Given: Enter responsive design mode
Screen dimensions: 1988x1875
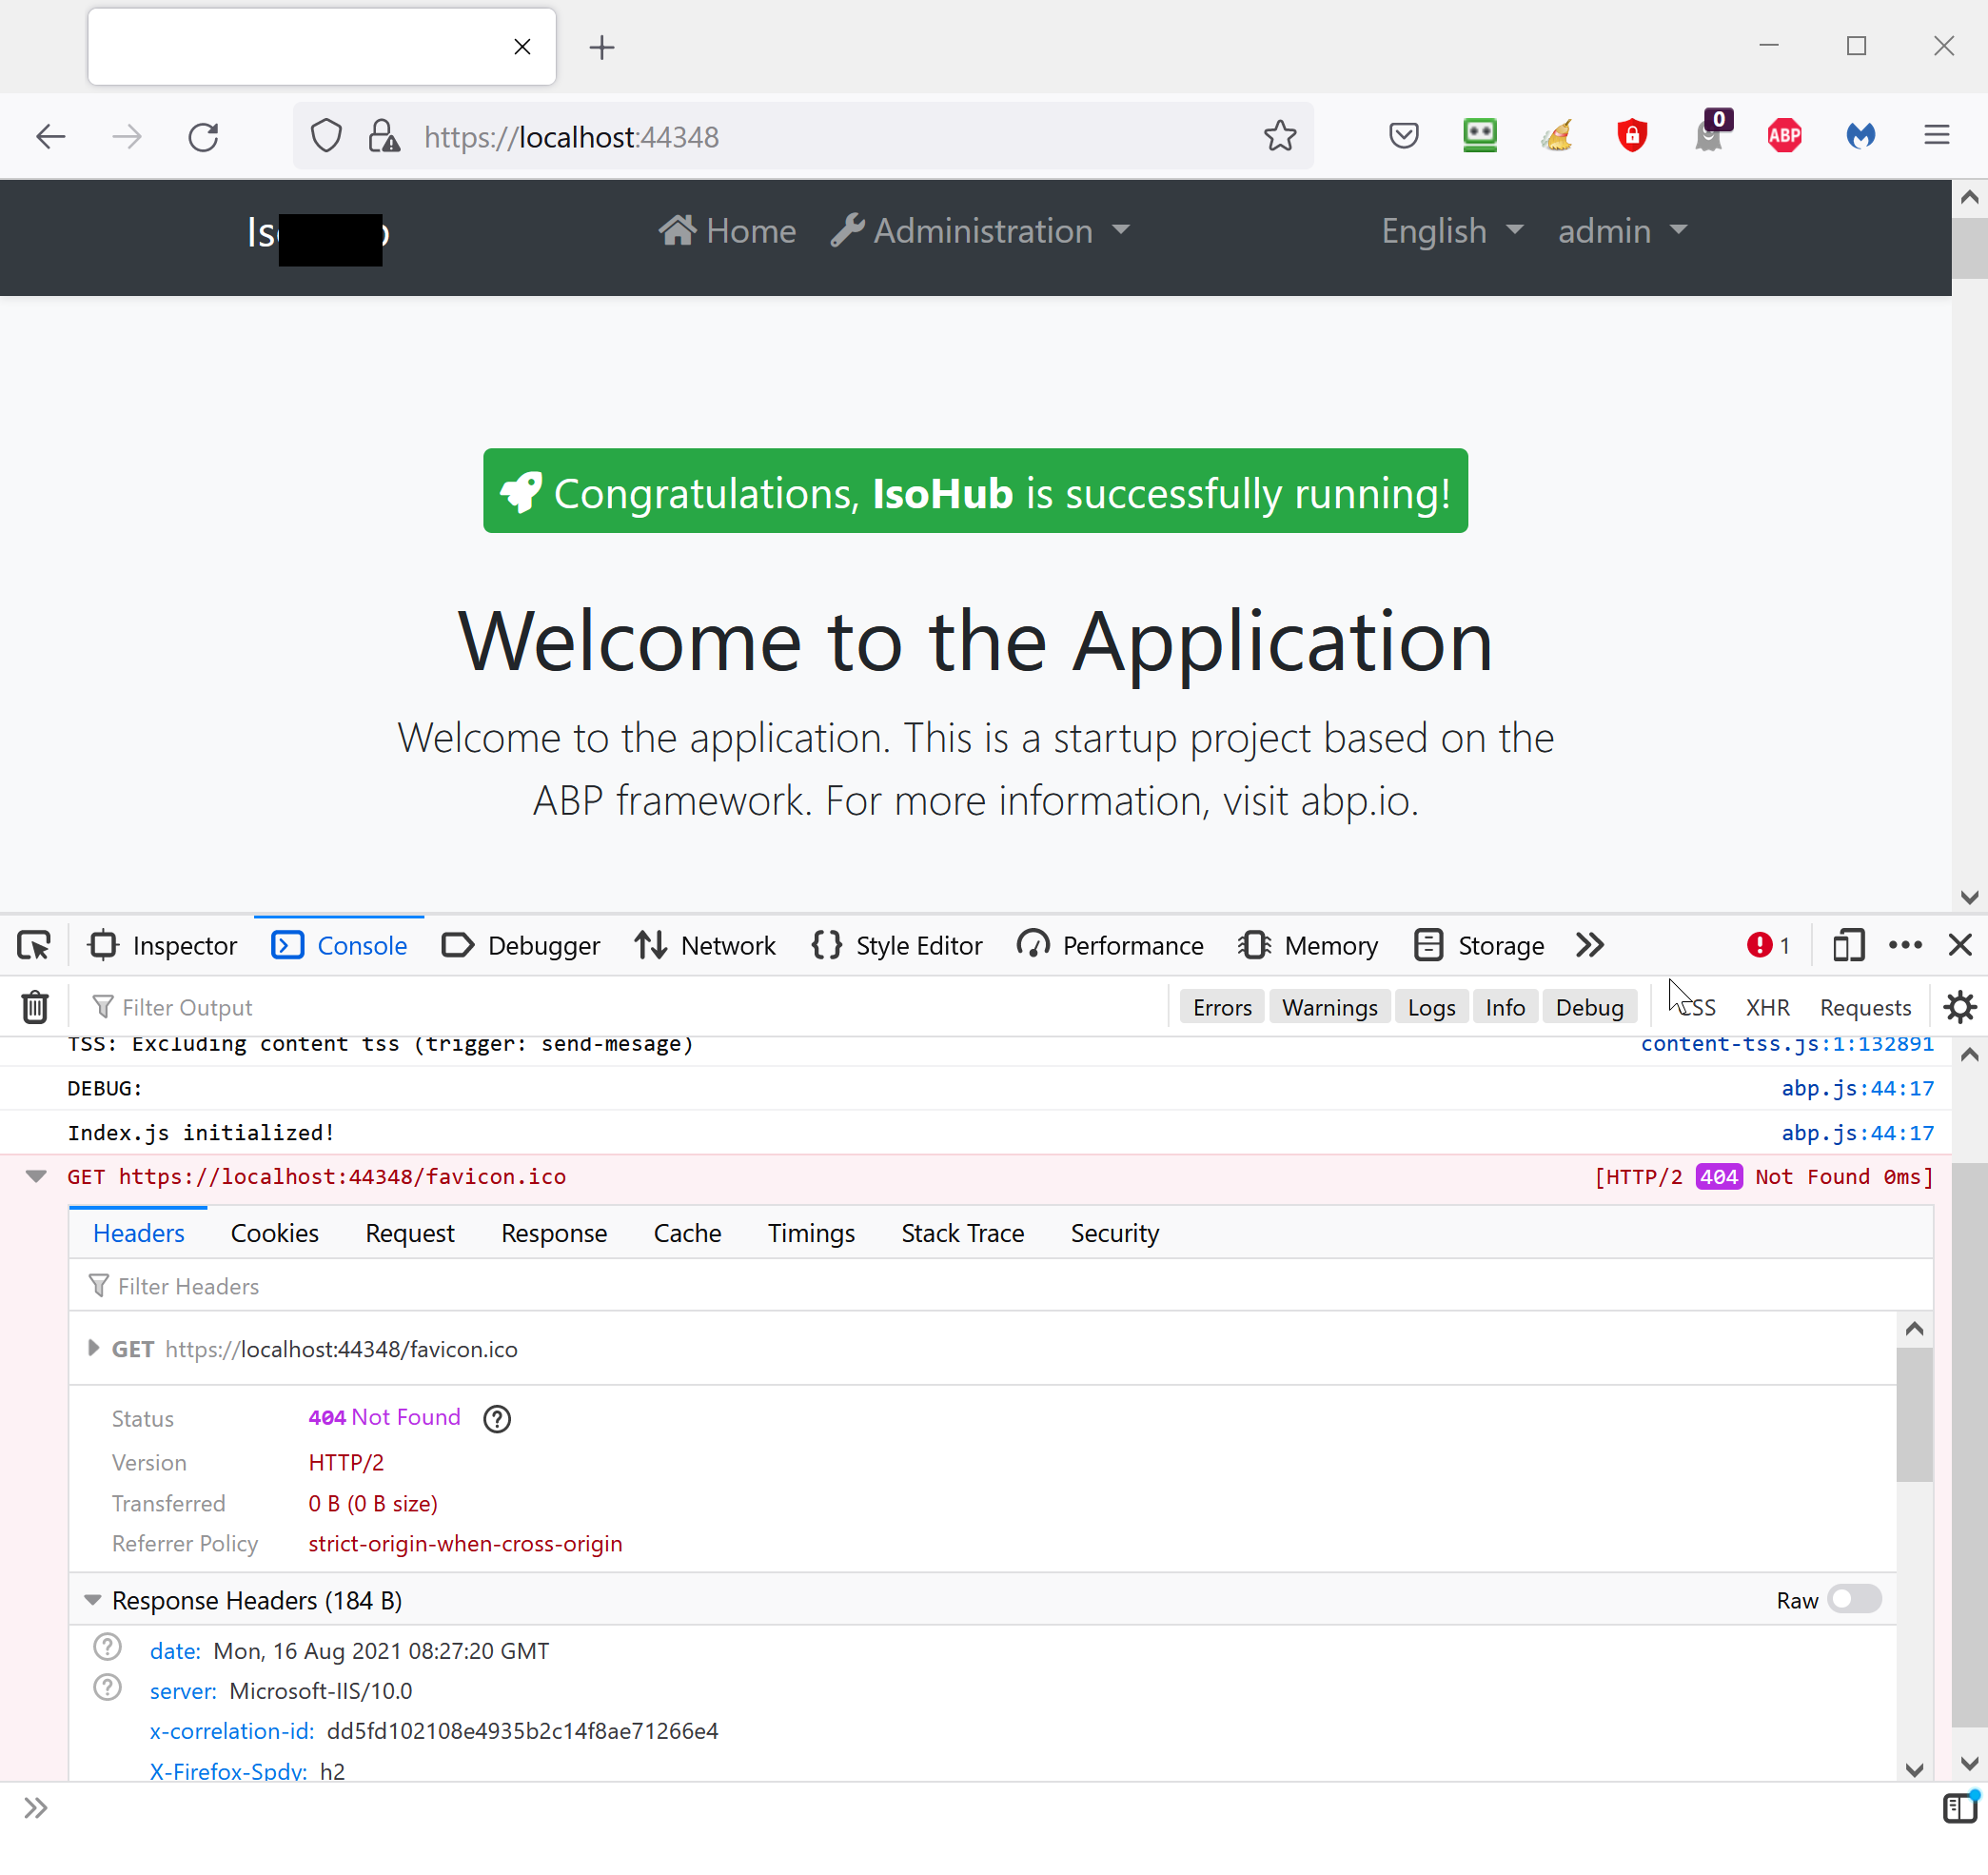Looking at the screenshot, I should pyautogui.click(x=1848, y=945).
